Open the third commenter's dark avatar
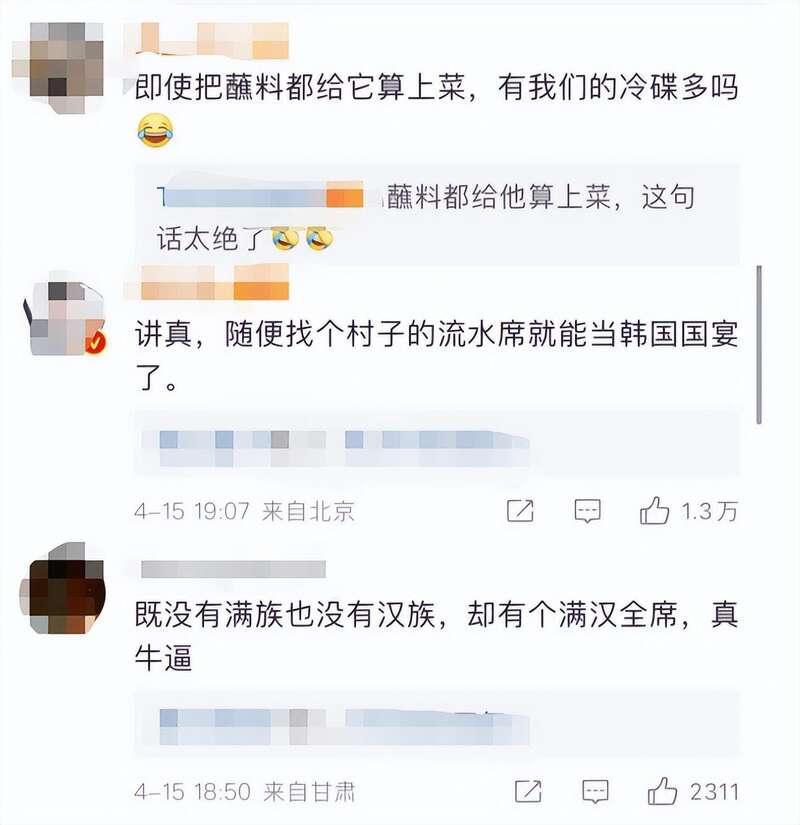The image size is (800, 825). pos(62,588)
